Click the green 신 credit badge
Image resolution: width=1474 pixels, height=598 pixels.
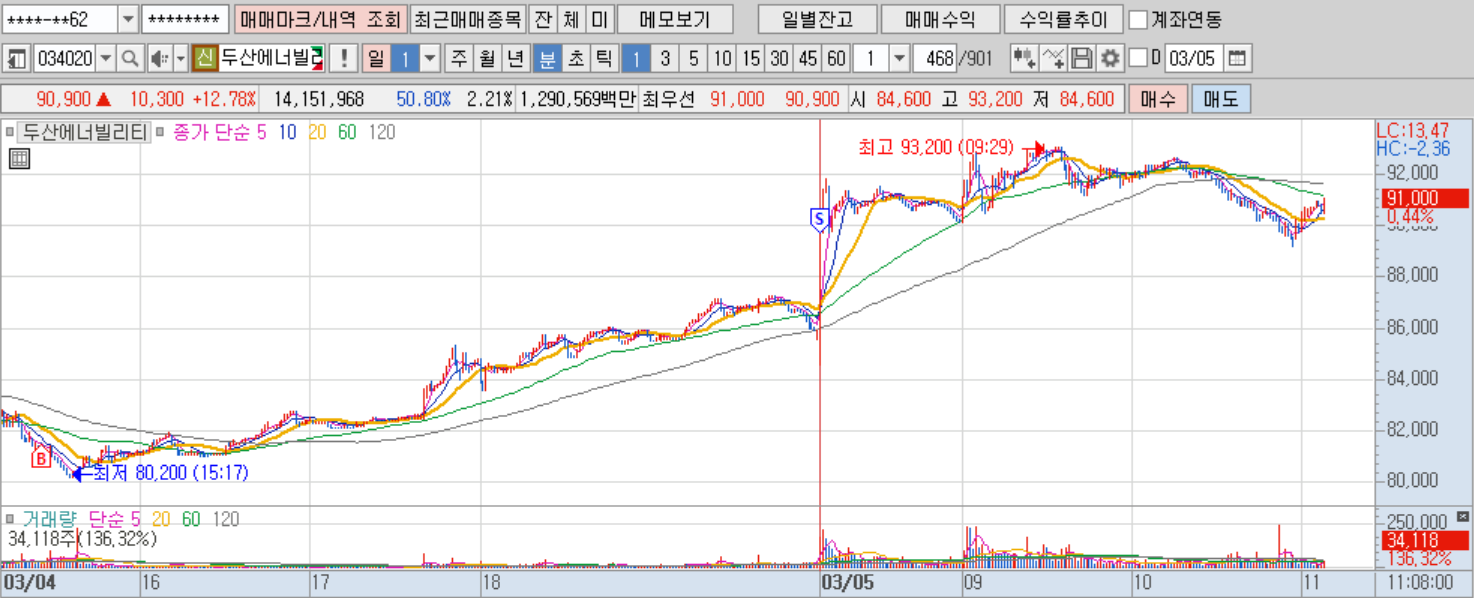click(204, 58)
